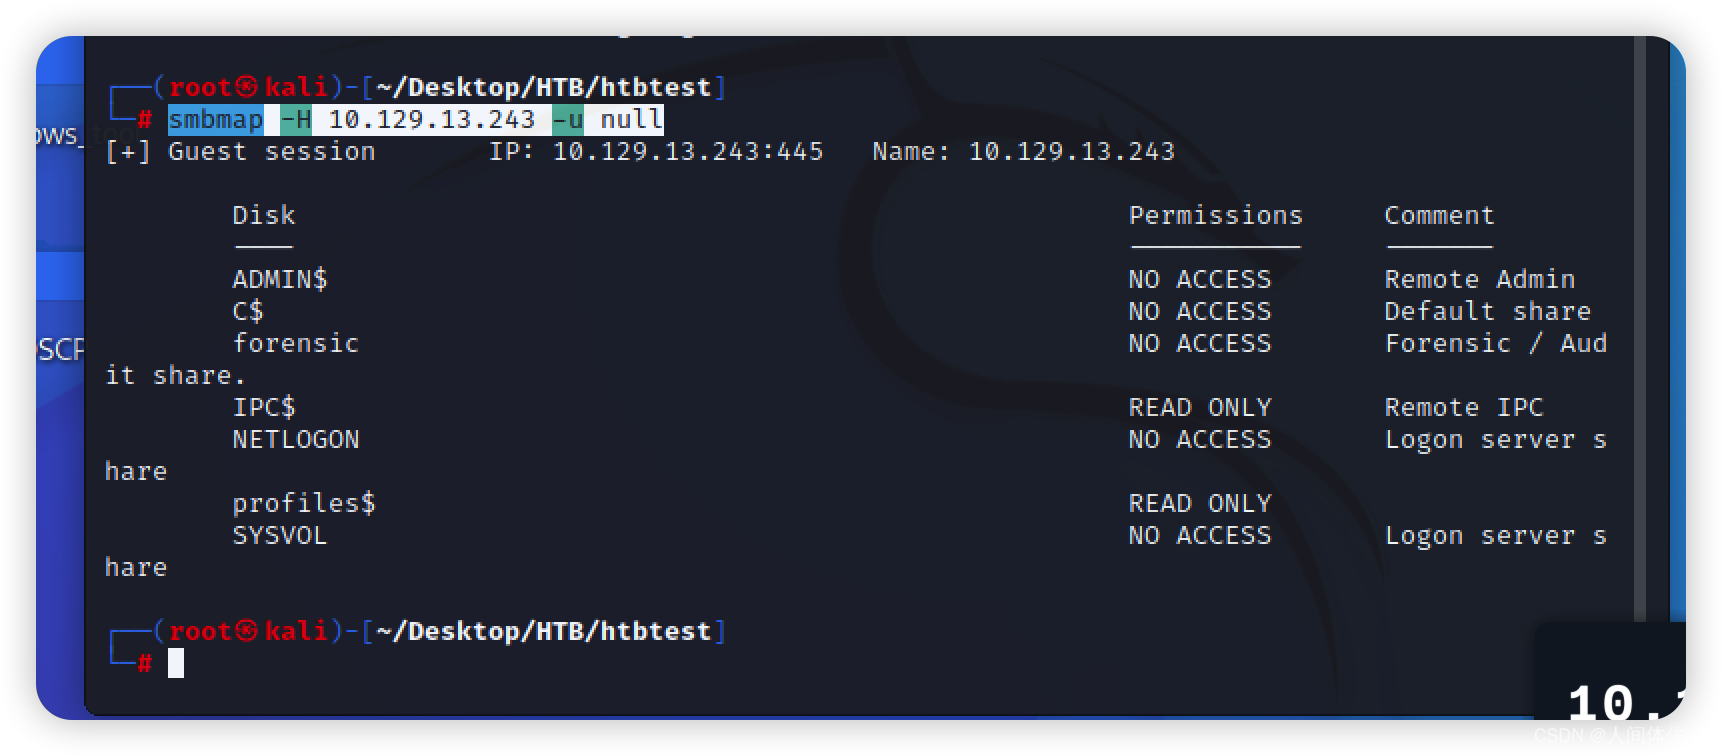The width and height of the screenshot is (1722, 756).
Task: Click the profiles$ share entry
Action: tap(304, 503)
